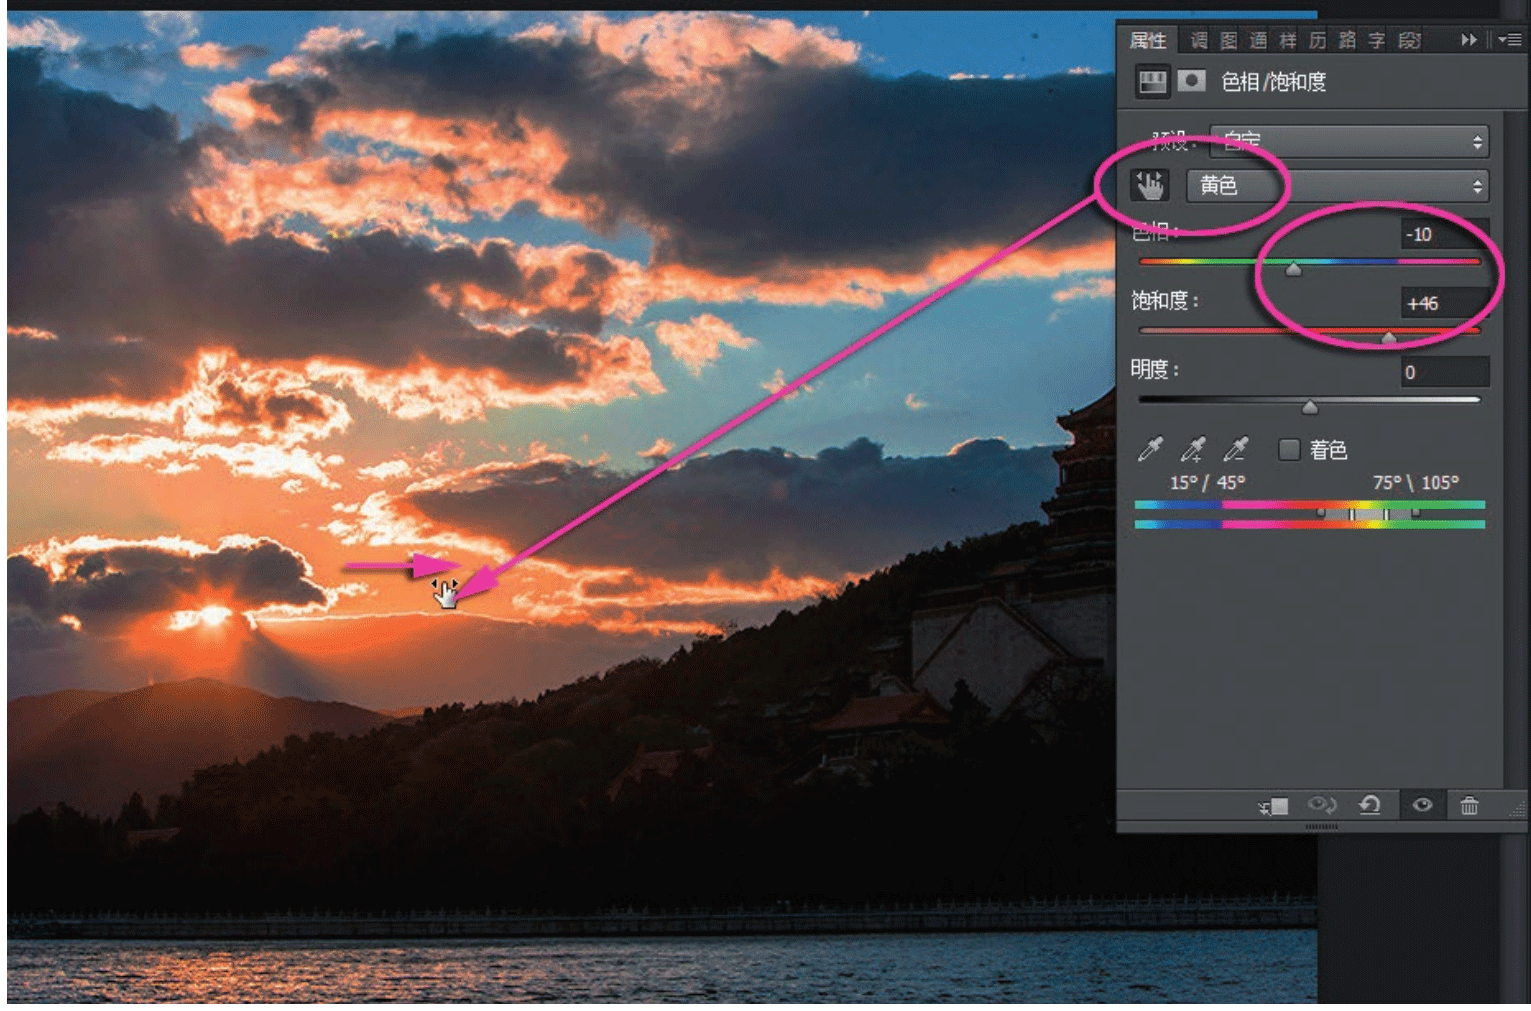Screen dimensions: 1531x1011
Task: Switch to the 调 adjustments tab
Action: point(1199,40)
